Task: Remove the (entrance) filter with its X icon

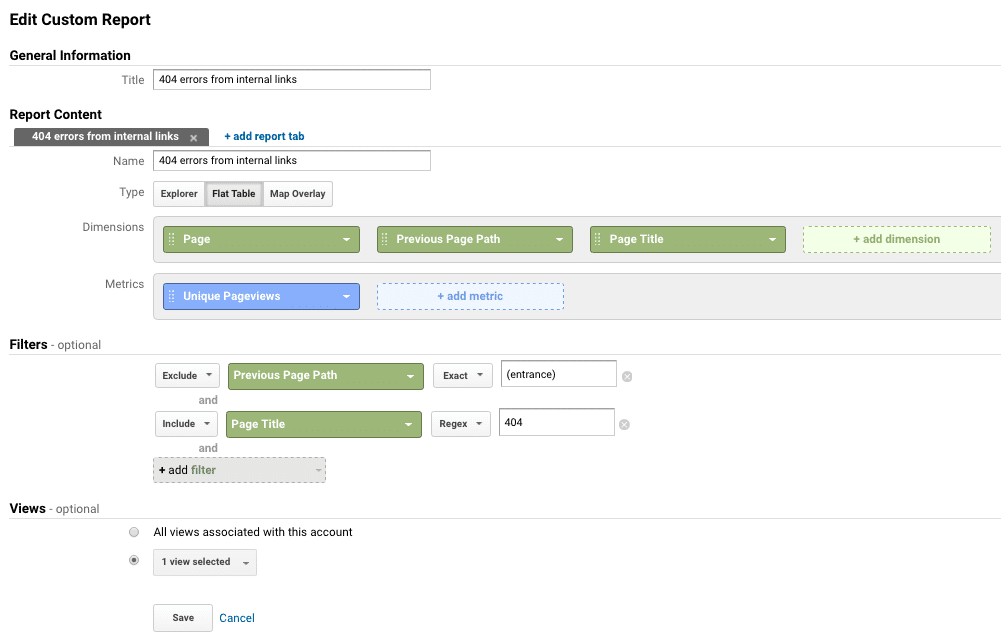Action: coord(627,376)
